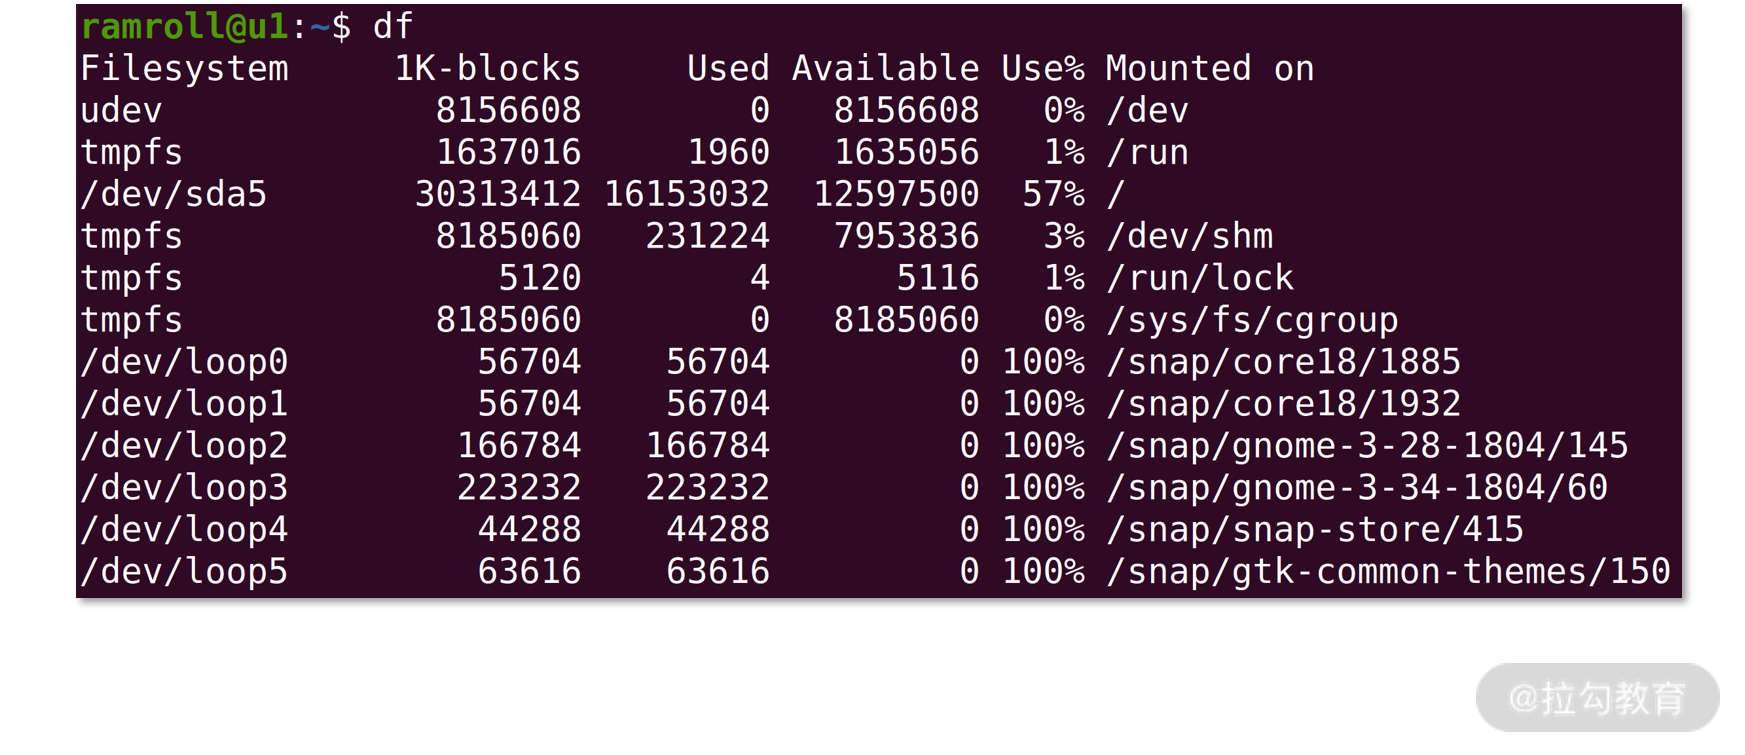Click the 57% usage value

(x=1053, y=194)
